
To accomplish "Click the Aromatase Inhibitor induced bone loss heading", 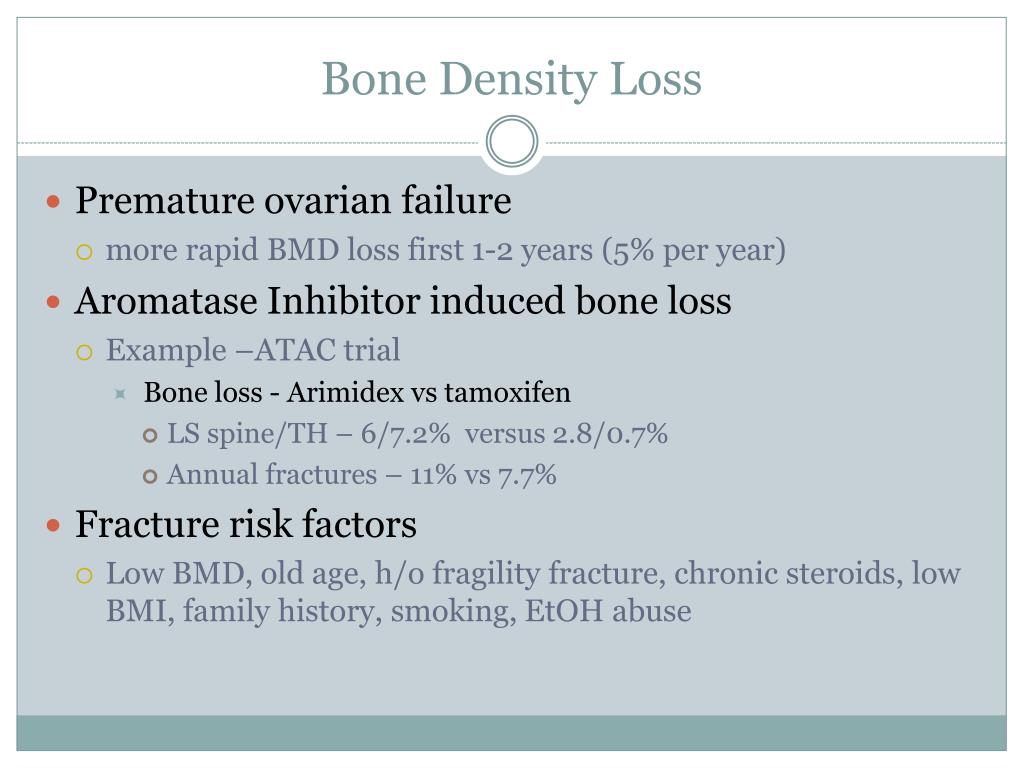I will click(x=403, y=301).
